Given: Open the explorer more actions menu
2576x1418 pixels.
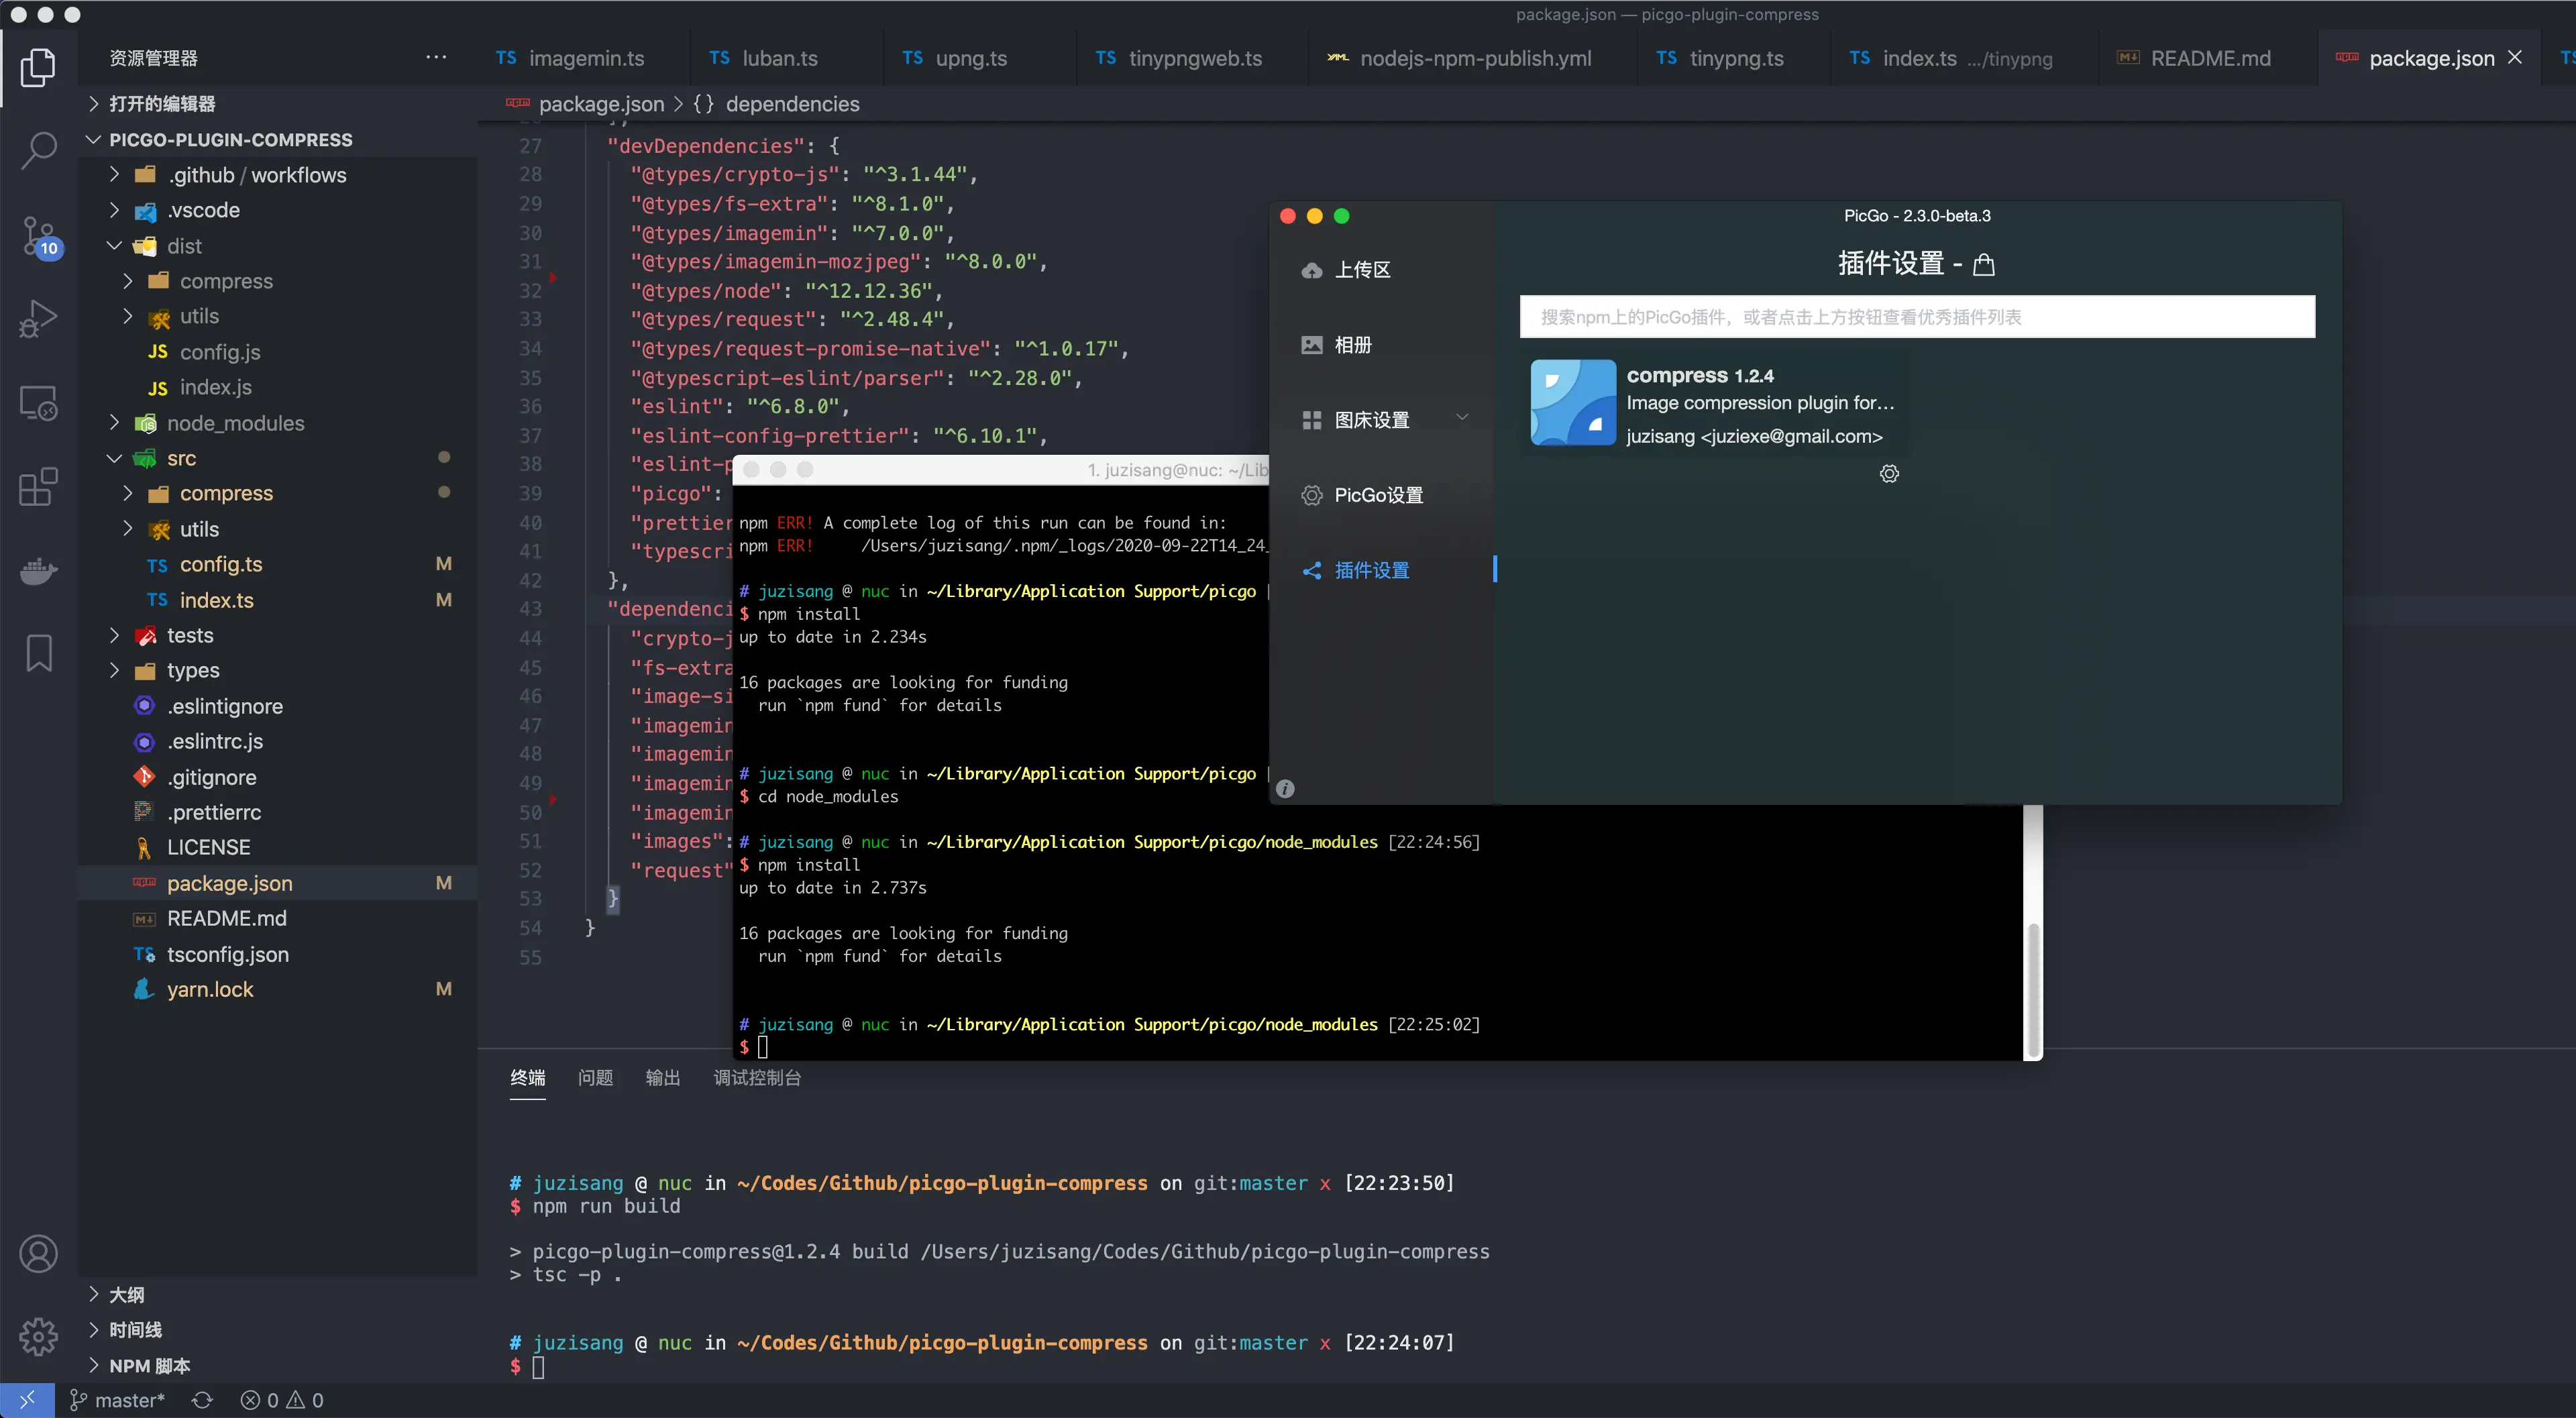Looking at the screenshot, I should click(x=436, y=57).
